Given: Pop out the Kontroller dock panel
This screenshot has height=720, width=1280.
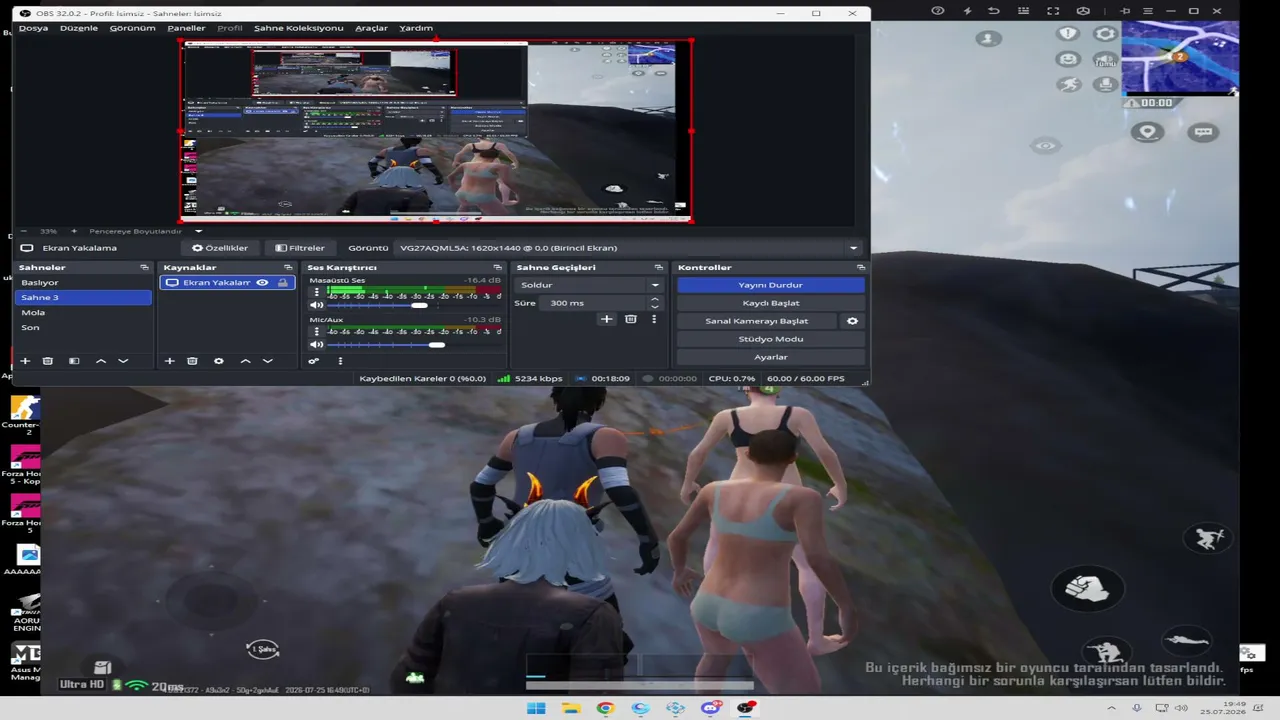Looking at the screenshot, I should [860, 268].
